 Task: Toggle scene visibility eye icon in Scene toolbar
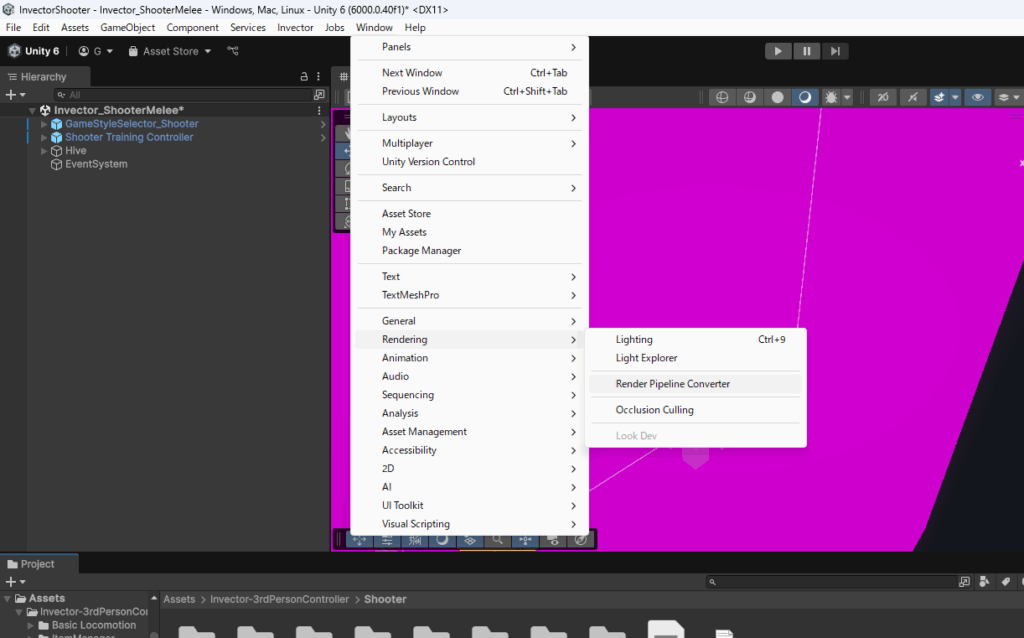click(x=977, y=97)
